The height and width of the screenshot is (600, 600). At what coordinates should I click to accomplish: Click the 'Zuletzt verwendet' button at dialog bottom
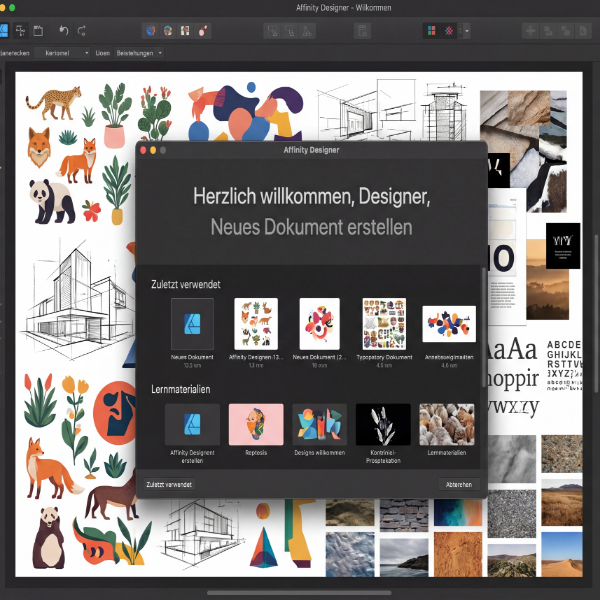point(169,484)
